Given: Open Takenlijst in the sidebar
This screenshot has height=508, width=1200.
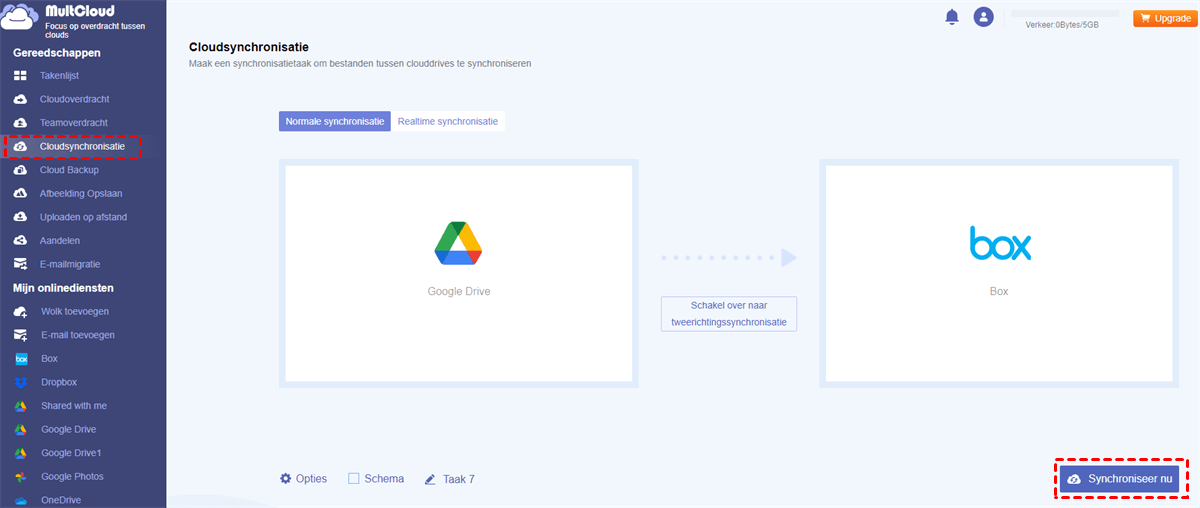Looking at the screenshot, I should coord(59,76).
